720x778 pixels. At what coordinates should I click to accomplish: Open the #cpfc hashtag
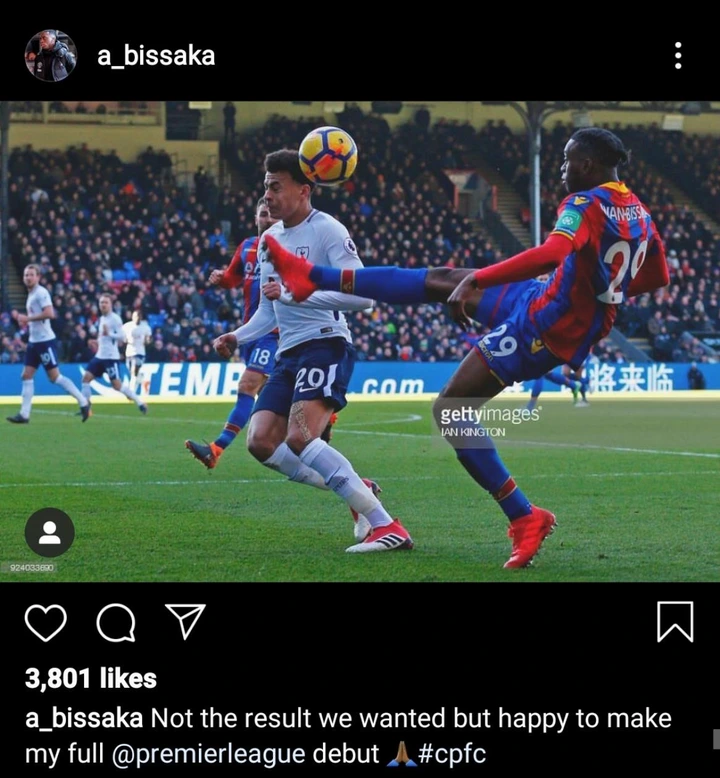(452, 754)
